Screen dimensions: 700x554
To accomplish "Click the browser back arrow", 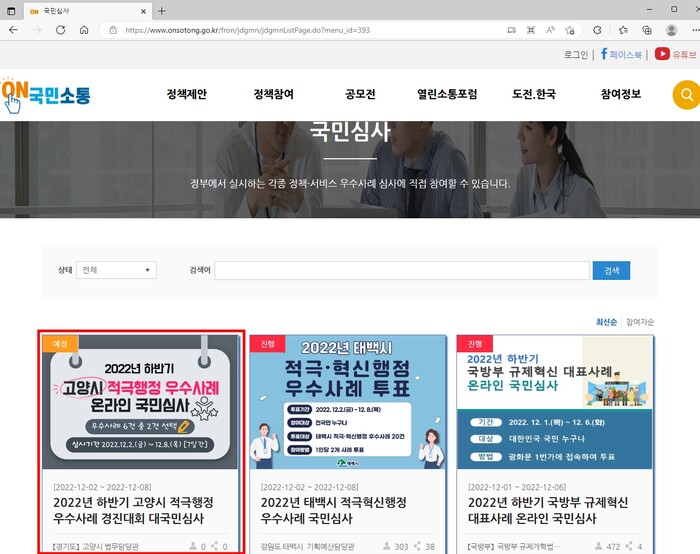I will (x=14, y=30).
